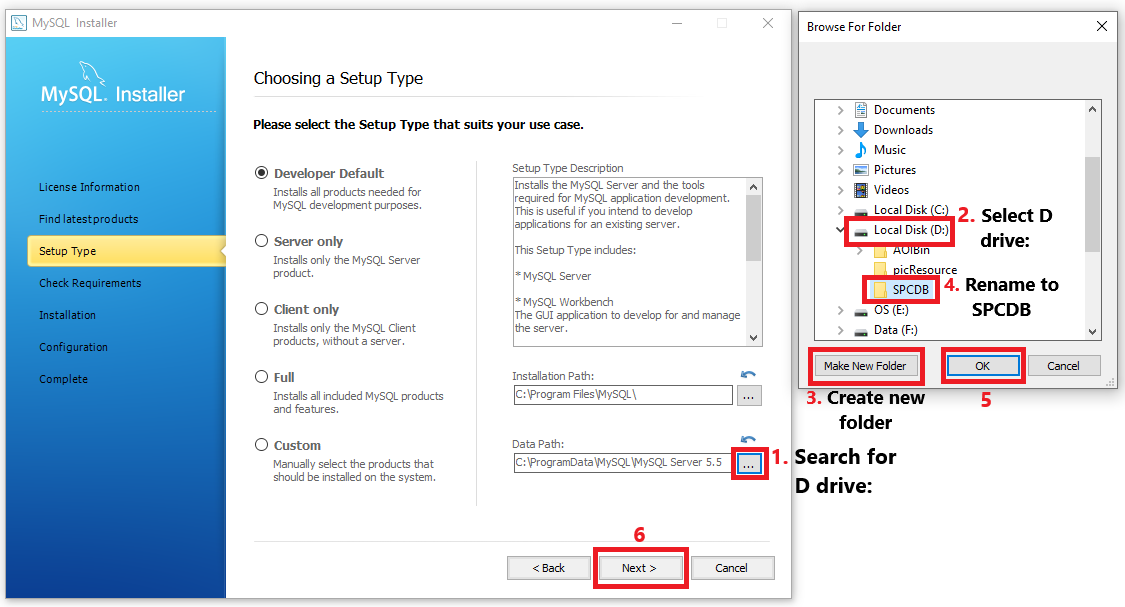Go to the Complete step
Screen dimensions: 1125x607
[63, 379]
